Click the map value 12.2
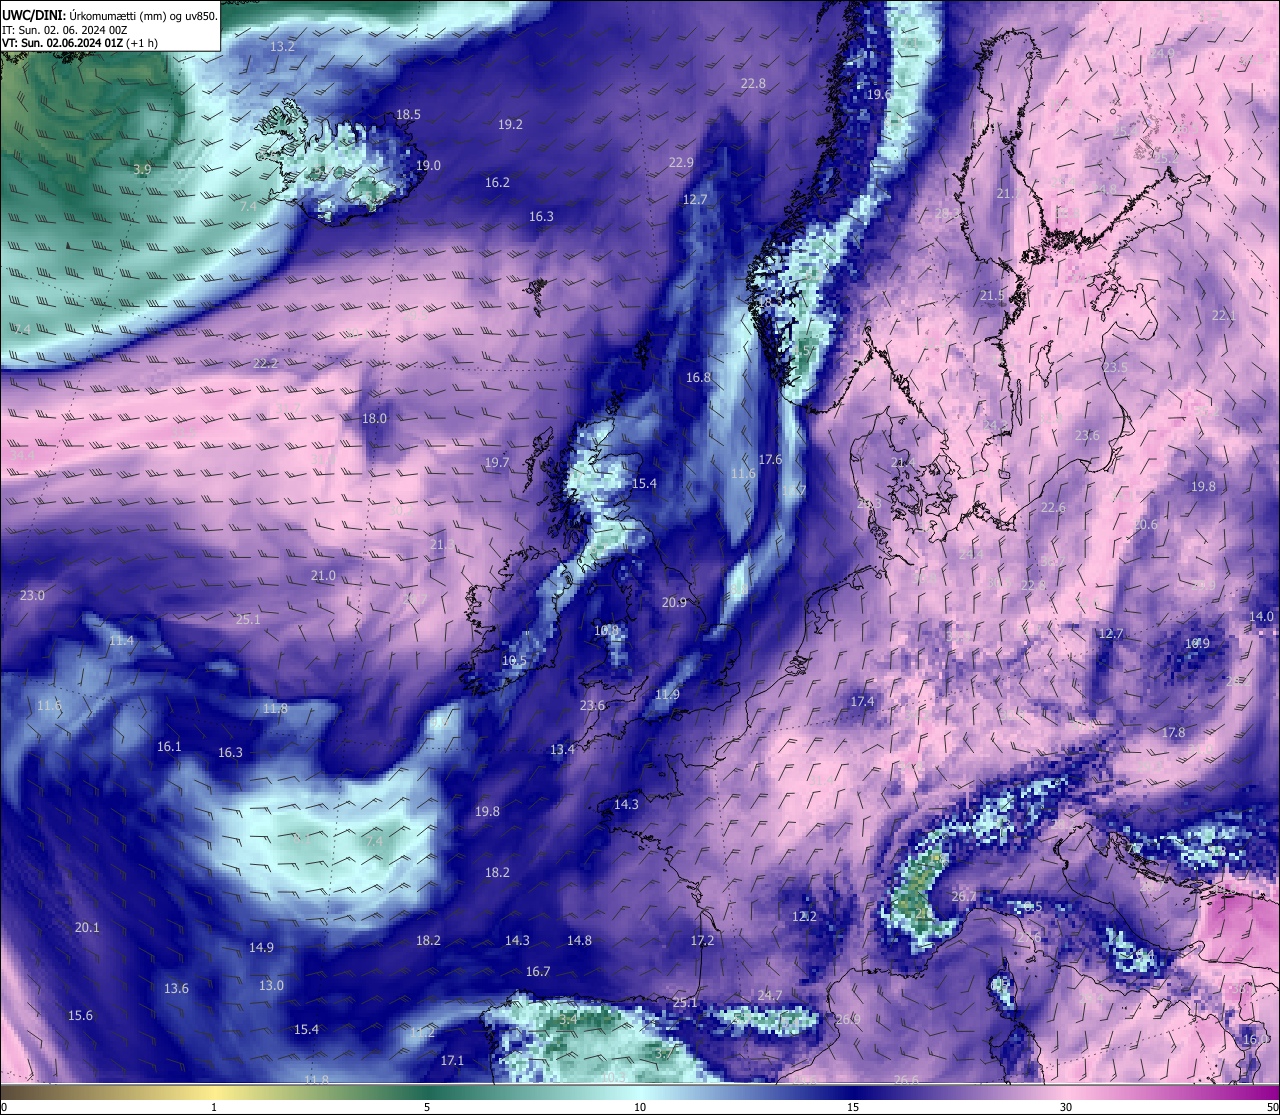Image resolution: width=1280 pixels, height=1115 pixels. [804, 917]
